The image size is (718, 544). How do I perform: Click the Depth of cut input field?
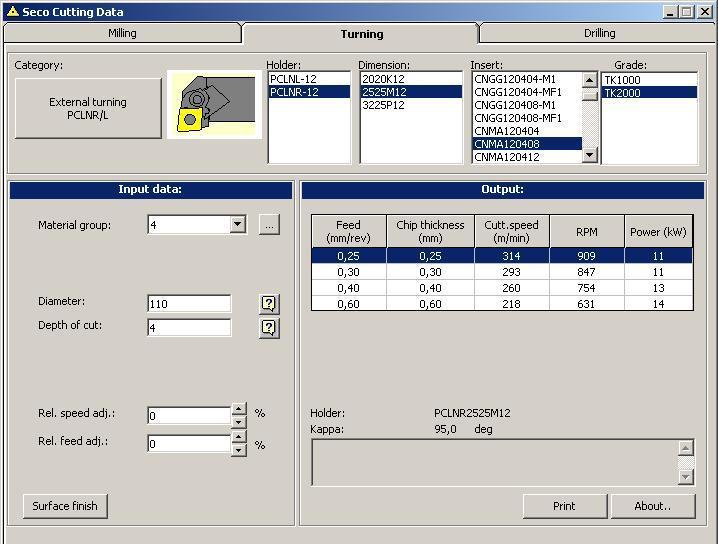coord(189,327)
